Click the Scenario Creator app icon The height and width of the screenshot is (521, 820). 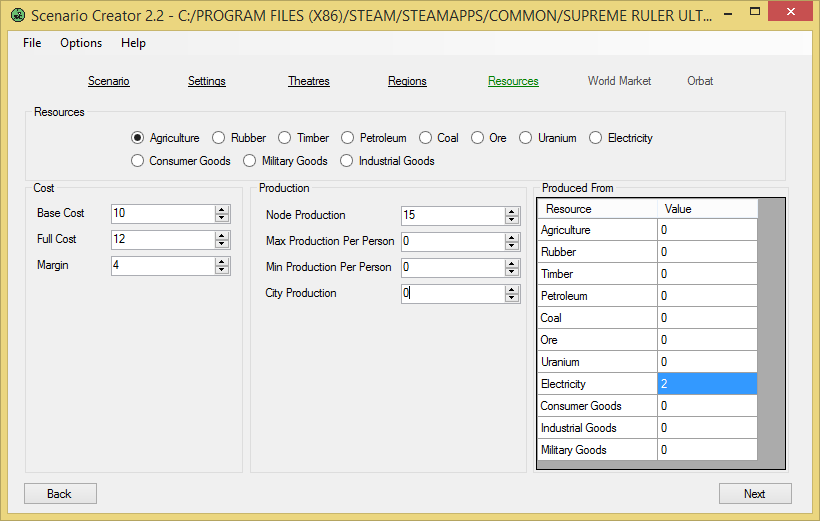(18, 15)
